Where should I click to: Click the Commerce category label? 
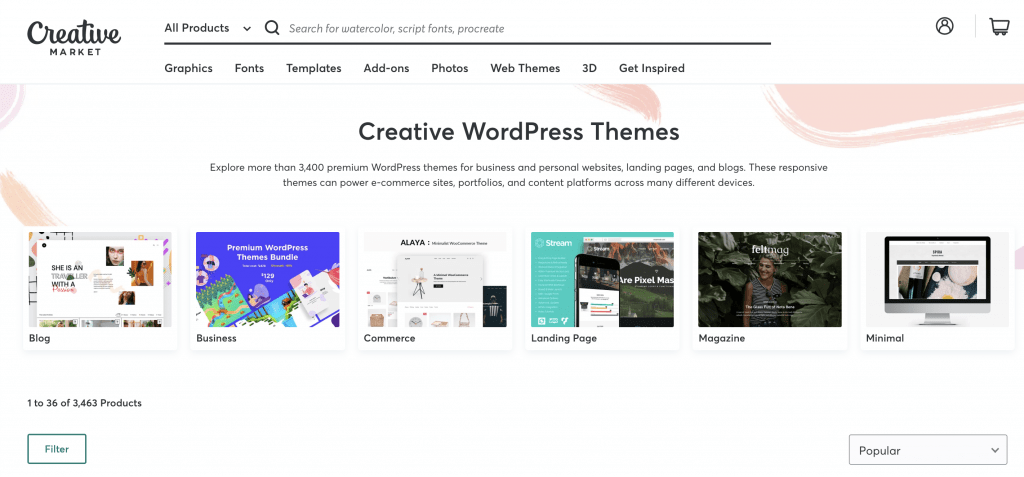[x=389, y=338]
